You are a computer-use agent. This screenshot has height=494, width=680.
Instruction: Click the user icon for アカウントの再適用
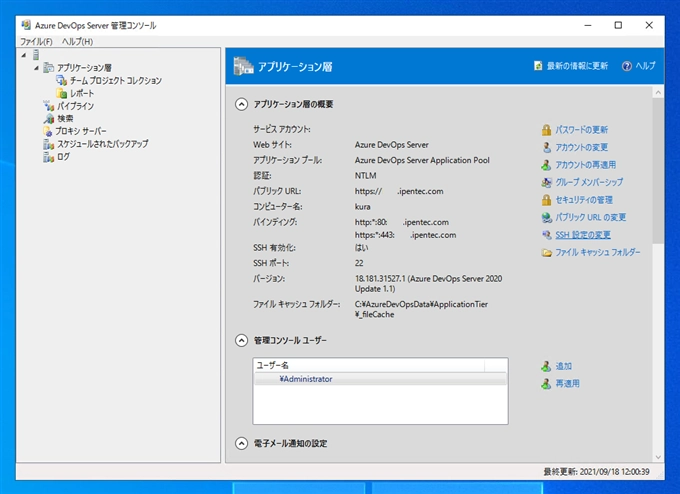[x=546, y=165]
